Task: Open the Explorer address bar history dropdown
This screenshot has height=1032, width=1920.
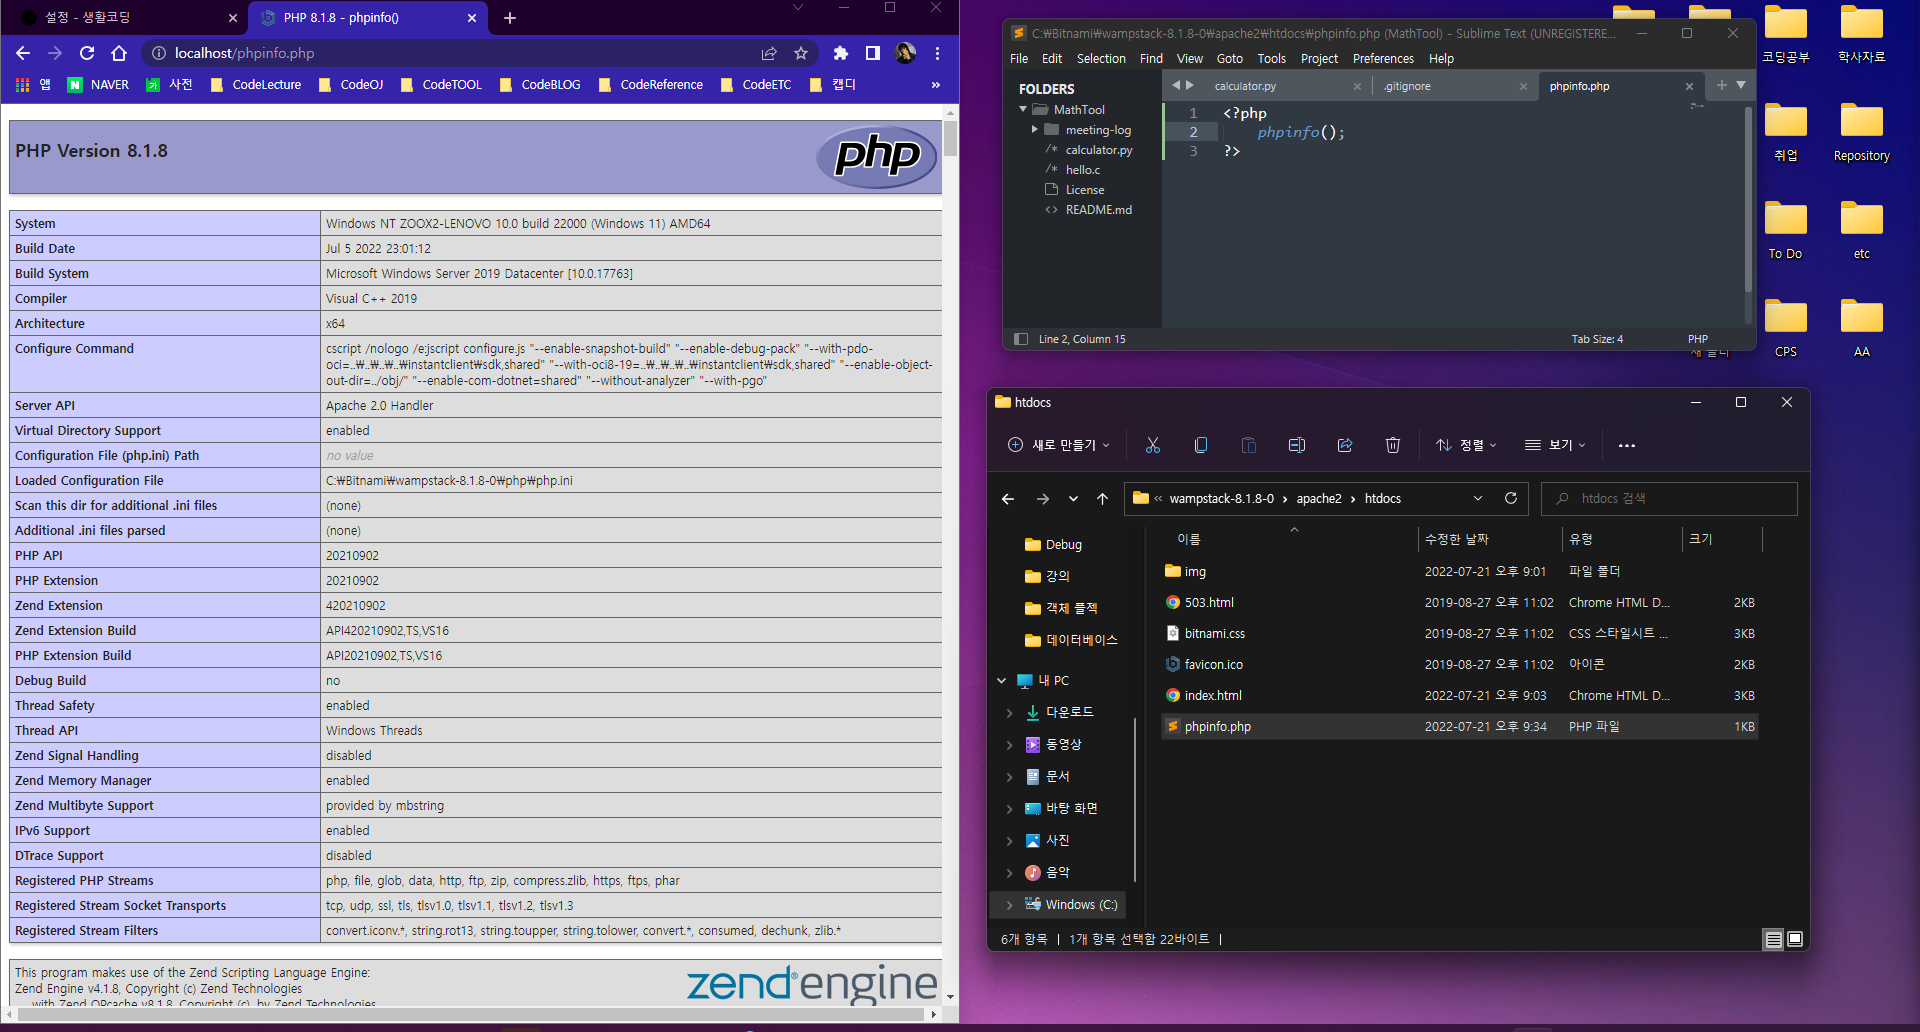Action: coord(1478,498)
